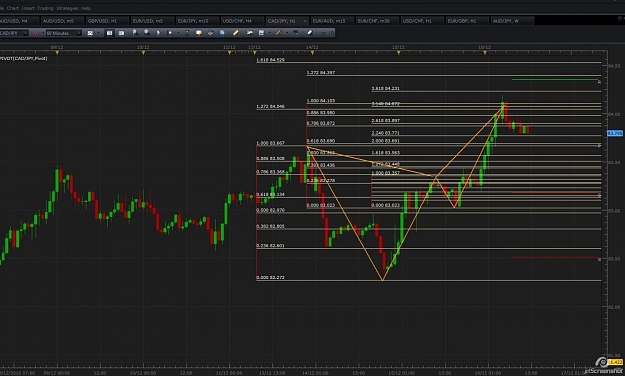Screen dimensions: 625x376
Task: Click the 1.000 83.667 Fibonacci level label
Action: coord(271,143)
